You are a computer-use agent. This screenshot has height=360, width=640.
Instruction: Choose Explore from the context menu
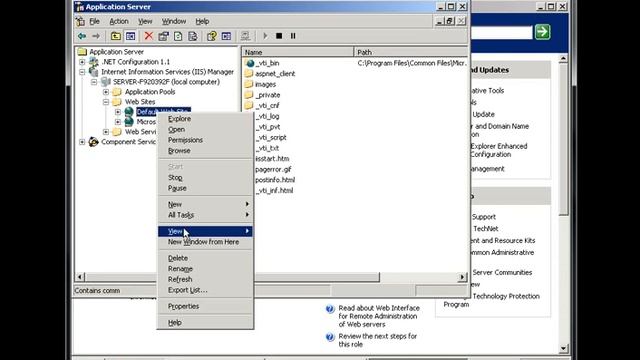tap(205, 119)
